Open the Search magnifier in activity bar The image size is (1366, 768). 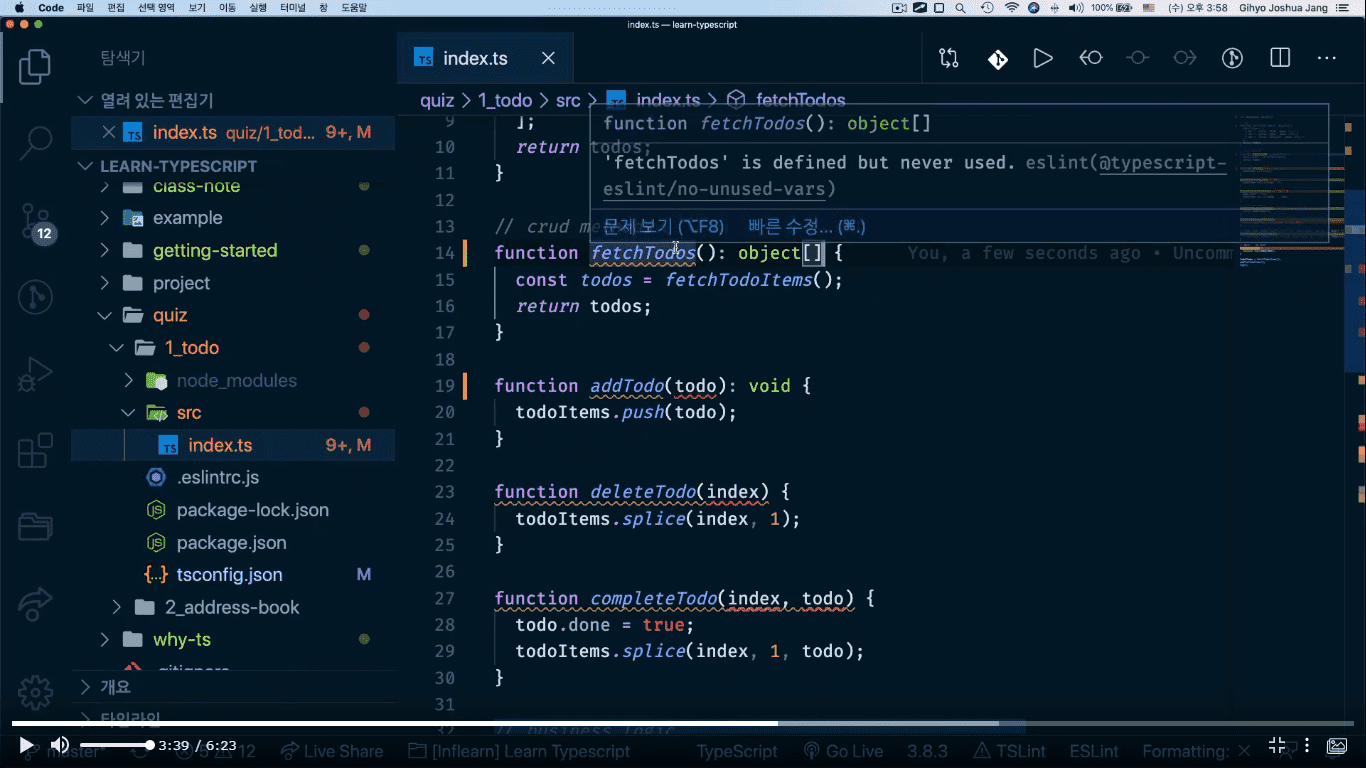35,140
